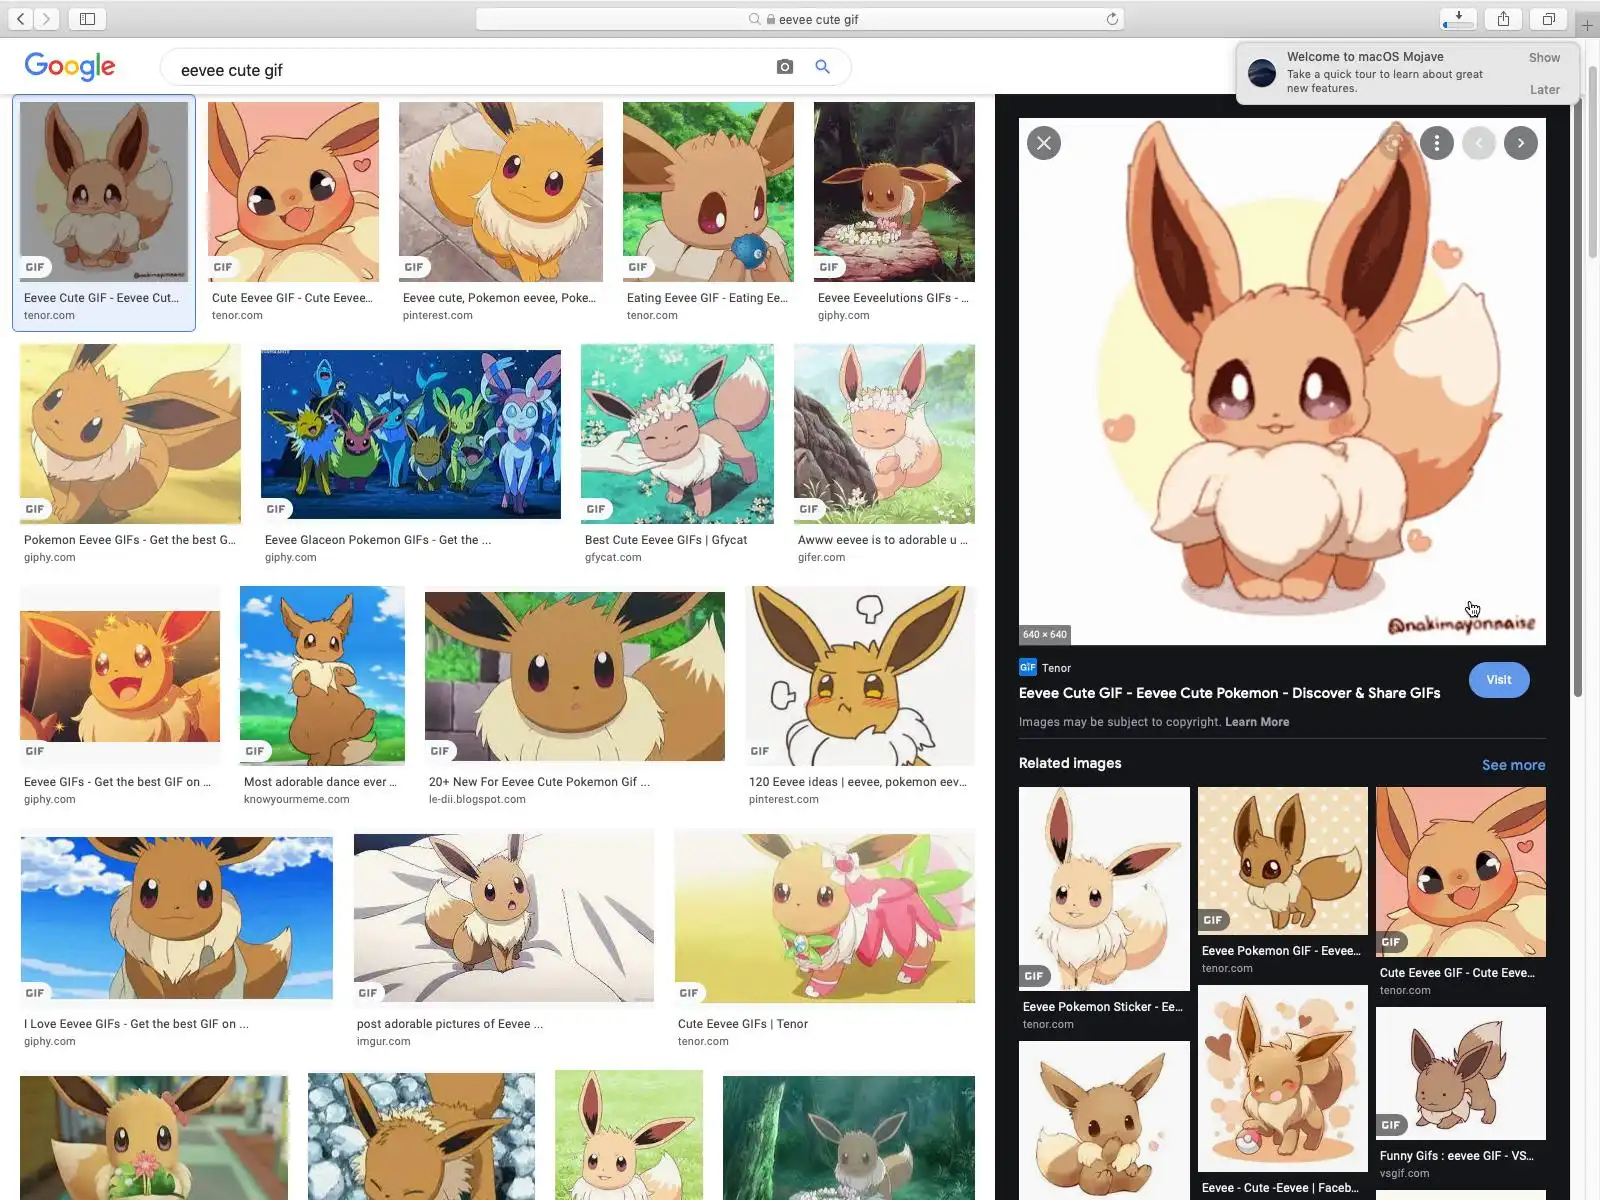This screenshot has width=1600, height=1200.
Task: Click the gfycat.com source link
Action: 613,557
